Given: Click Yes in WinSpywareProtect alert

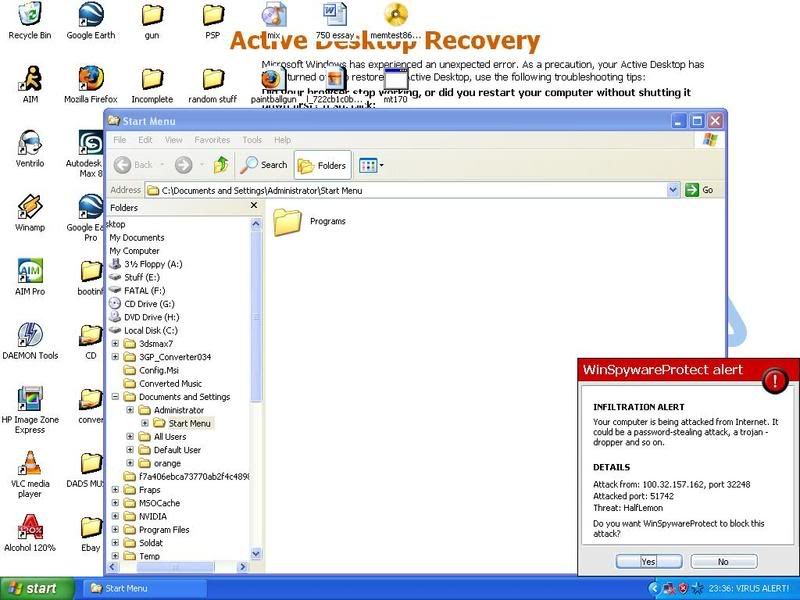Looking at the screenshot, I should tap(648, 561).
